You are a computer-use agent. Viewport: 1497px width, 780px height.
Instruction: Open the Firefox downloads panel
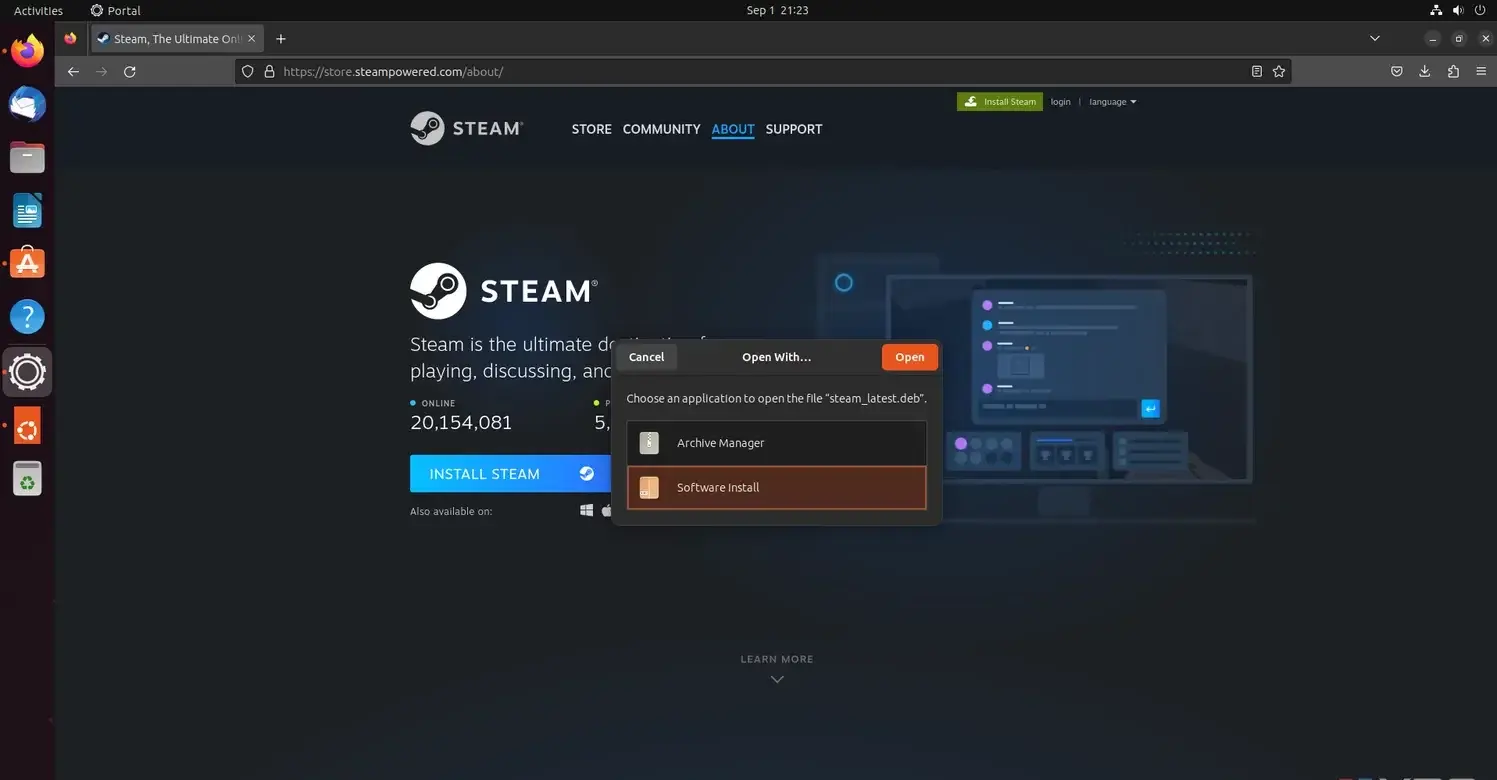pos(1425,72)
